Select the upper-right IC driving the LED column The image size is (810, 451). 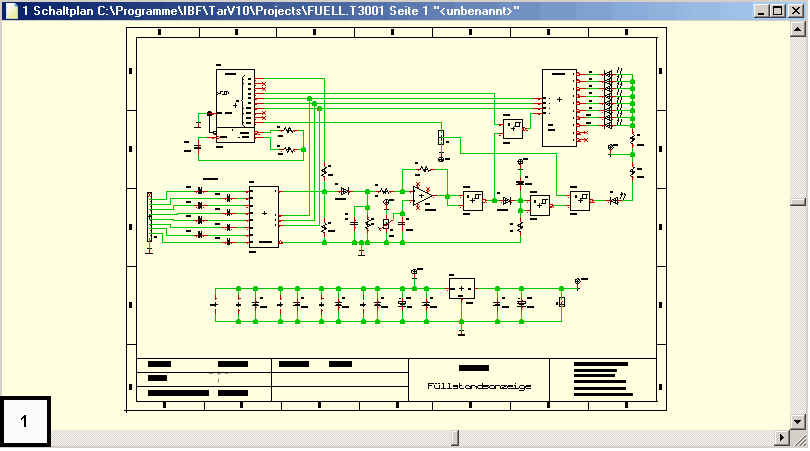(x=560, y=108)
